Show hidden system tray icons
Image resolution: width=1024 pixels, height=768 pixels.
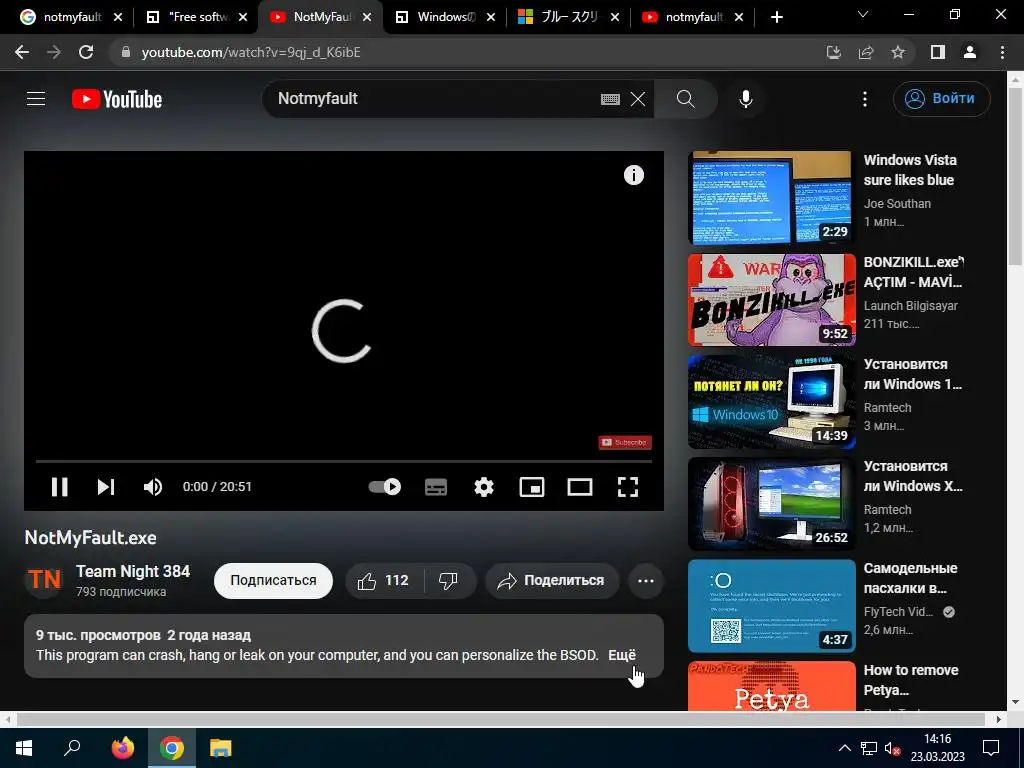(x=844, y=748)
